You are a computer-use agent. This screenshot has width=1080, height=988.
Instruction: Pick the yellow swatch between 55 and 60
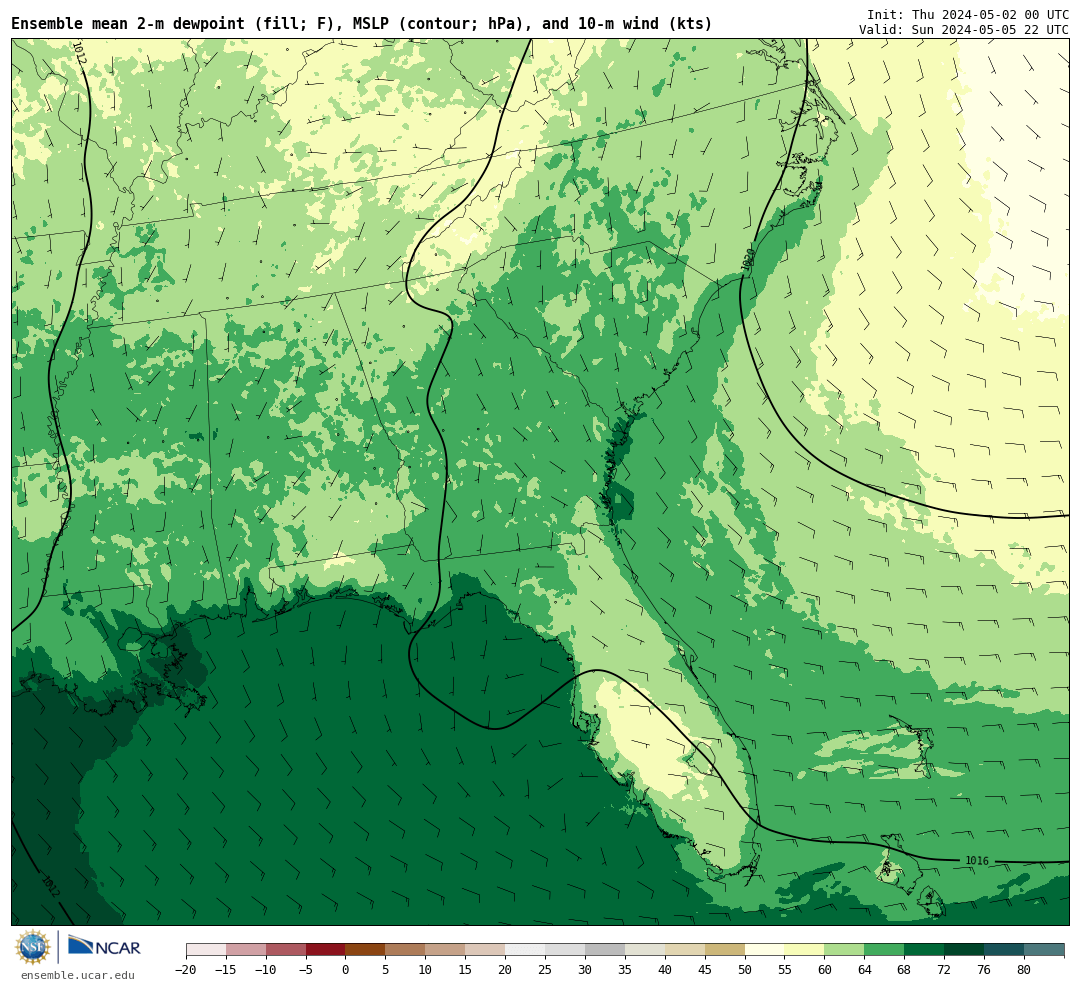(805, 950)
